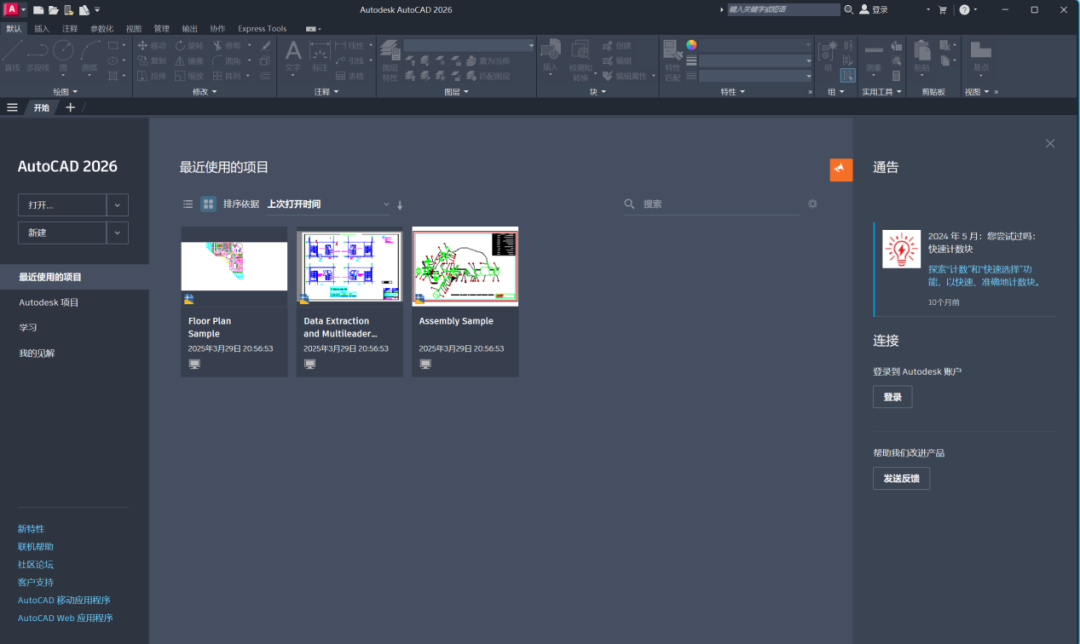Open the 参数化 ribbon tab
Image resolution: width=1080 pixels, height=644 pixels.
click(102, 29)
